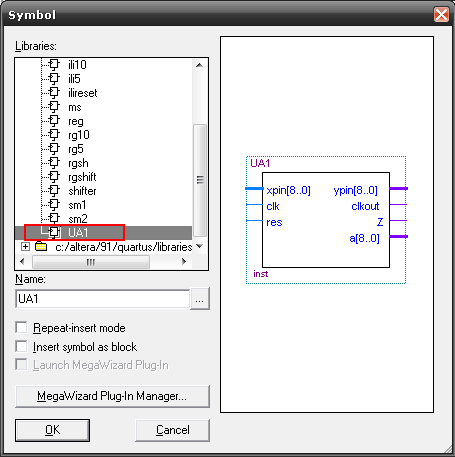Select the text label 'shifter'
455x457 pixels.
pos(82,191)
